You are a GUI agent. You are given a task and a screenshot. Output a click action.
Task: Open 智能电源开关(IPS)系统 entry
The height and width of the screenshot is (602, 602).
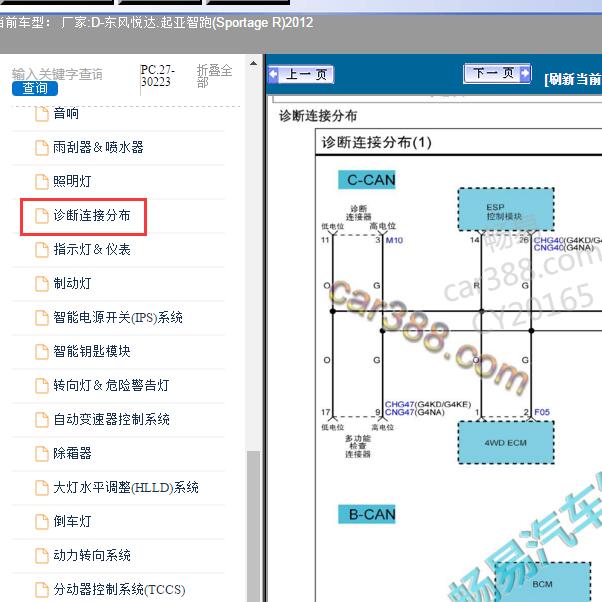tap(118, 318)
